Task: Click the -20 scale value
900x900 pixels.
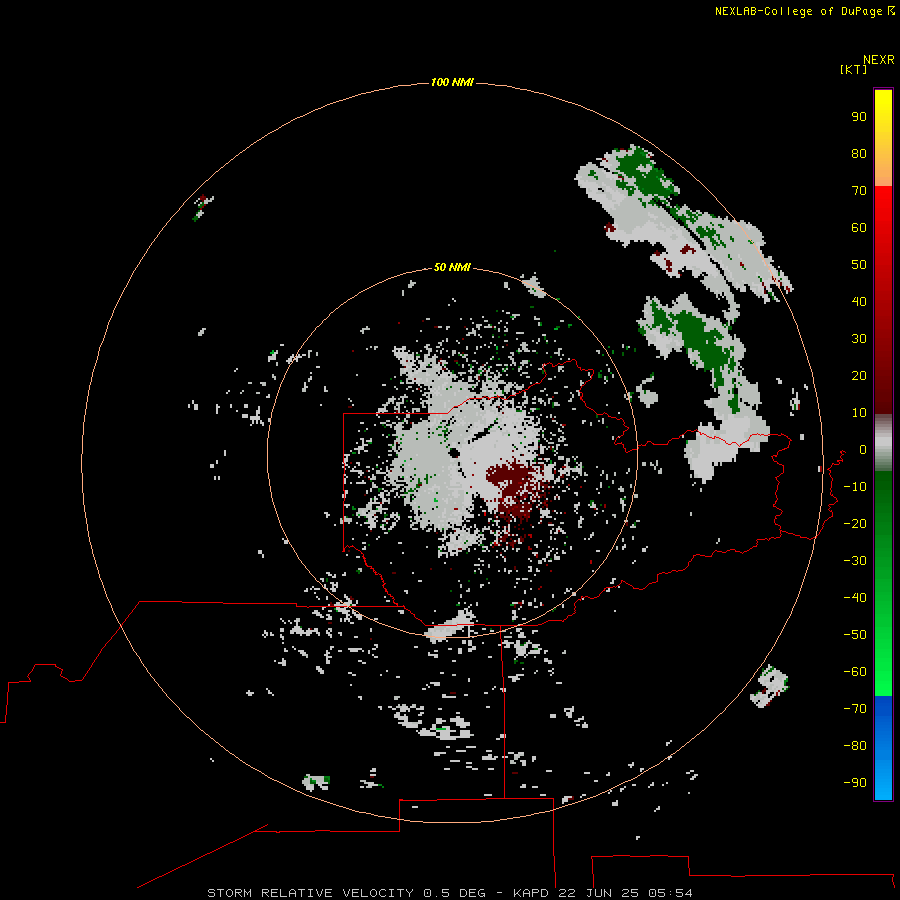Action: pyautogui.click(x=855, y=524)
